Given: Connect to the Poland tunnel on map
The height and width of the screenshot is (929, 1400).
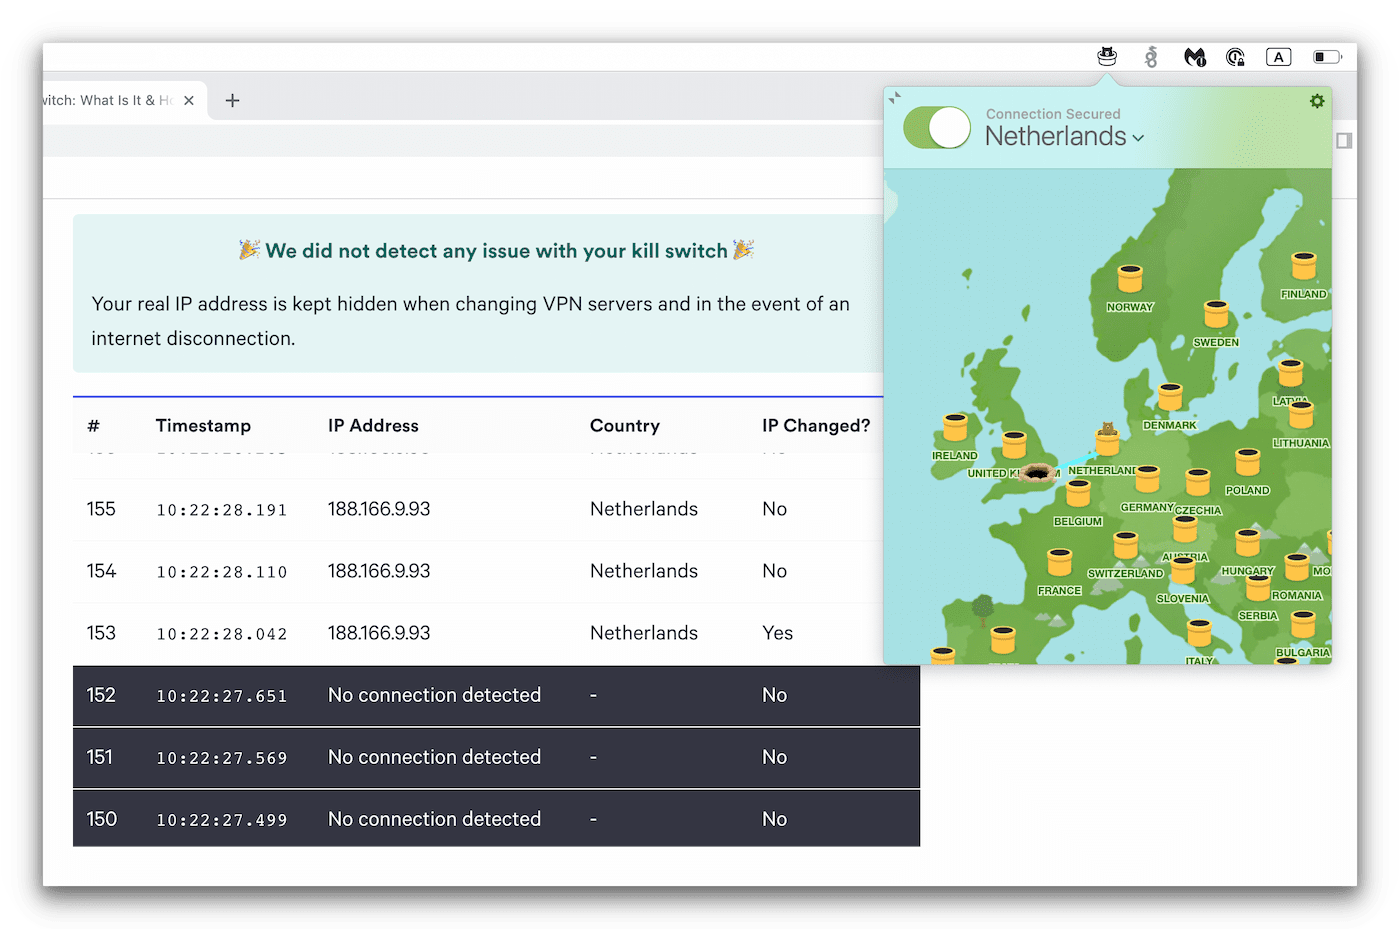Looking at the screenshot, I should (1247, 463).
